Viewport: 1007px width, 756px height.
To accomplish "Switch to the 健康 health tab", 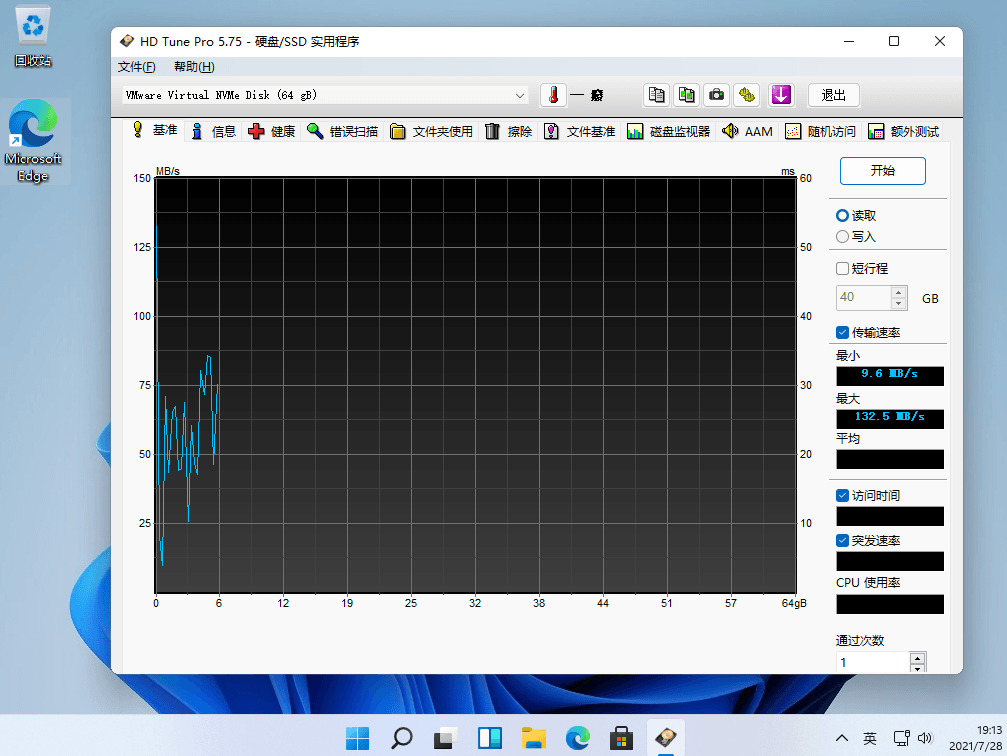I will tap(272, 132).
